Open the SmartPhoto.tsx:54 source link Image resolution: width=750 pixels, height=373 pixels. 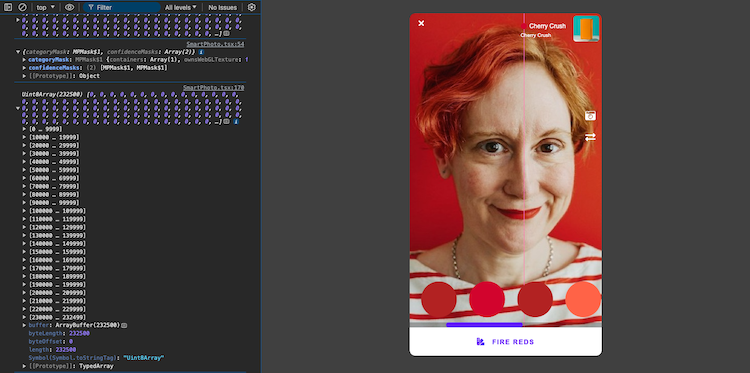pyautogui.click(x=215, y=44)
